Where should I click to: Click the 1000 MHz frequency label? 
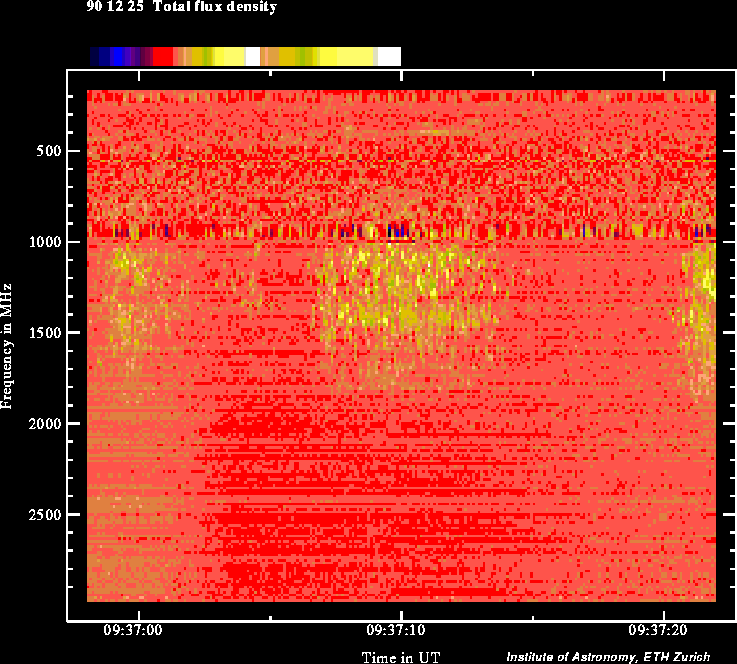(x=45, y=242)
